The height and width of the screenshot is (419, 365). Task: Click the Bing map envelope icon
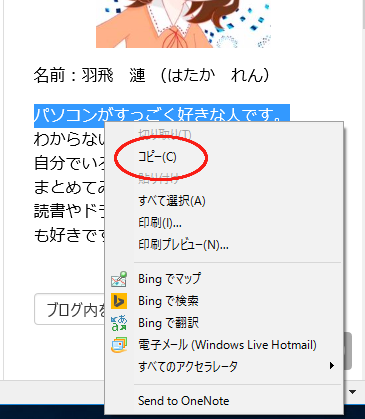[119, 279]
